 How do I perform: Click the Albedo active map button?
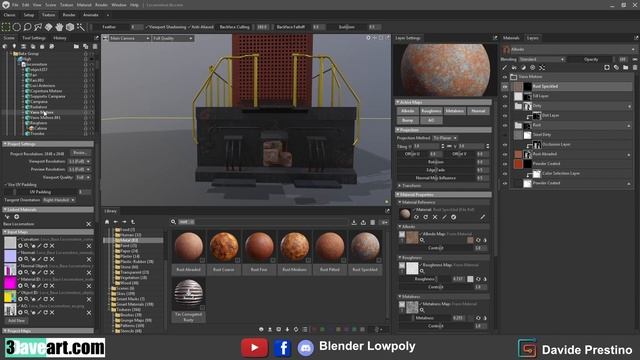(407, 111)
